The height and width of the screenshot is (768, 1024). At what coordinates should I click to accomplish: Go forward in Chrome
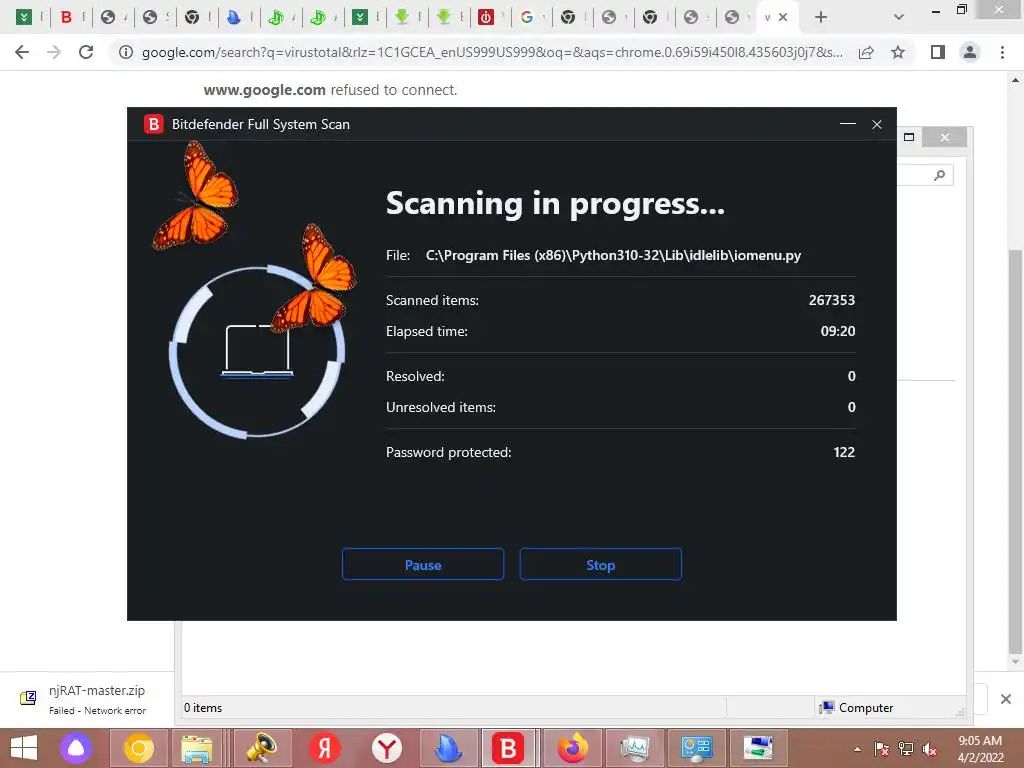point(54,52)
